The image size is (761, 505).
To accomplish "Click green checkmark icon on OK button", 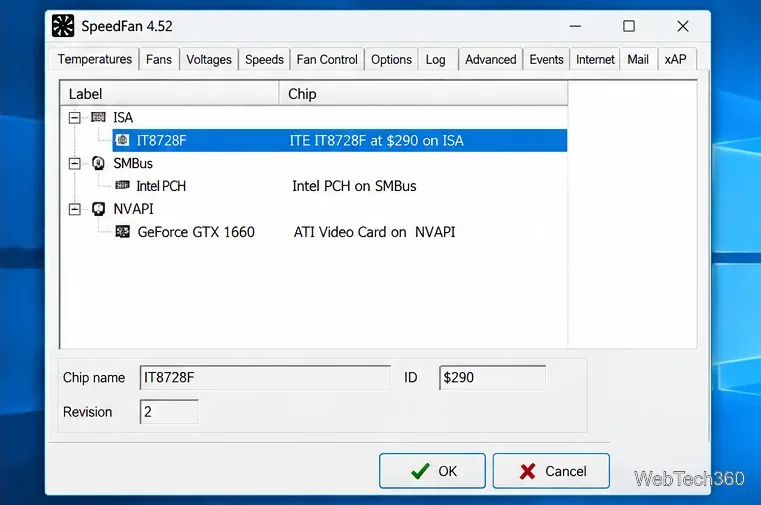I will [x=420, y=471].
